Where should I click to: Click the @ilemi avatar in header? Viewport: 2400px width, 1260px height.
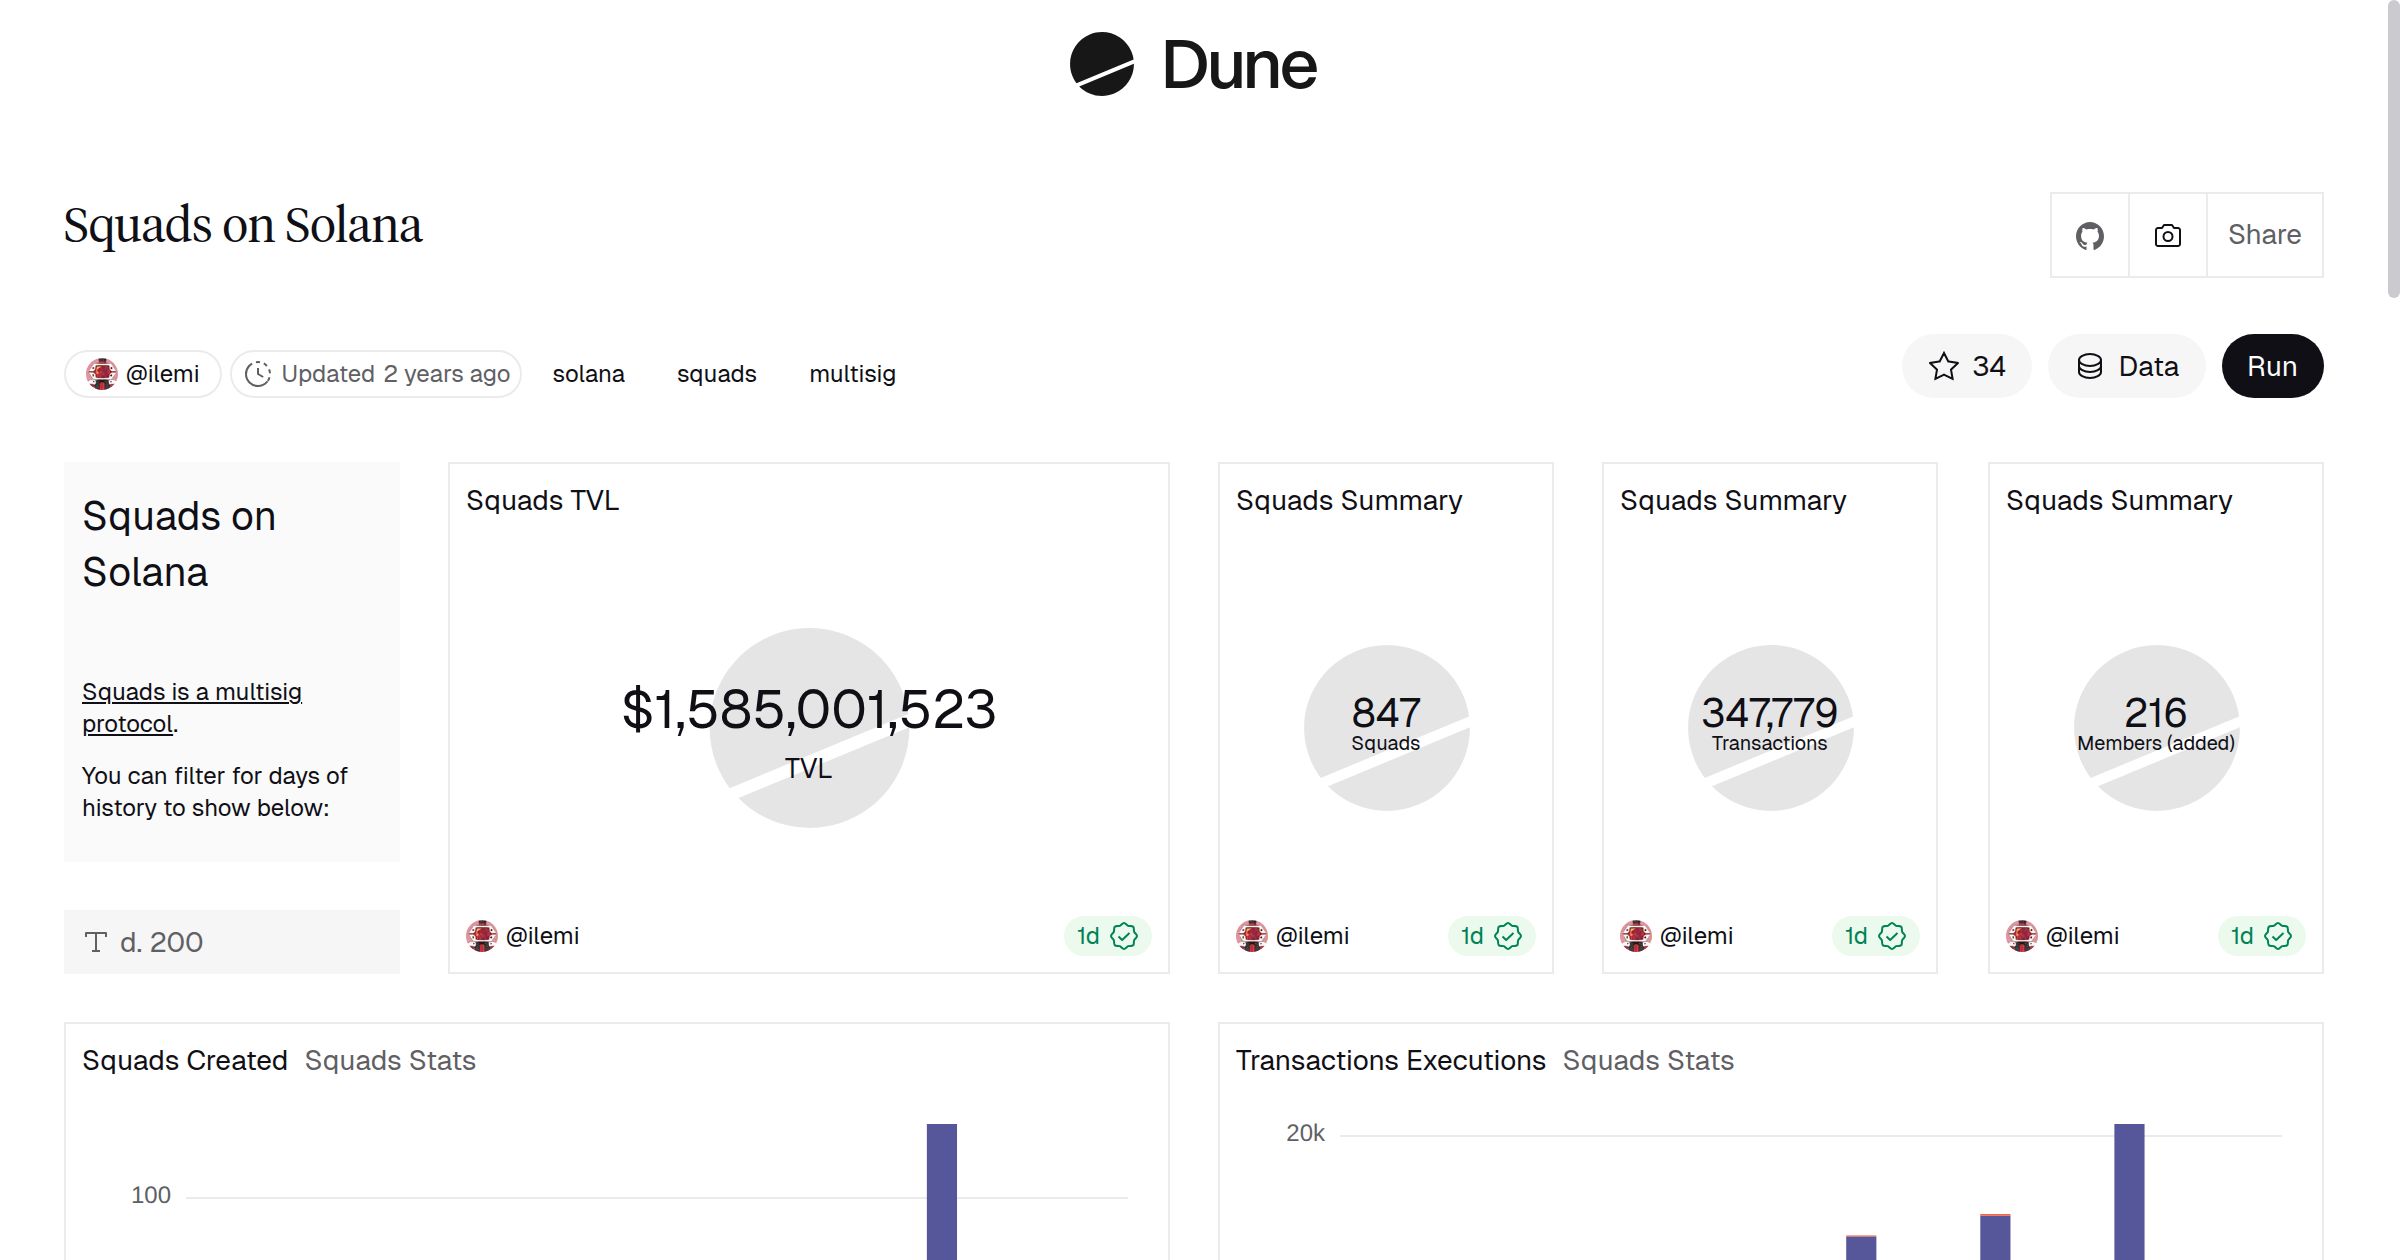[x=102, y=374]
